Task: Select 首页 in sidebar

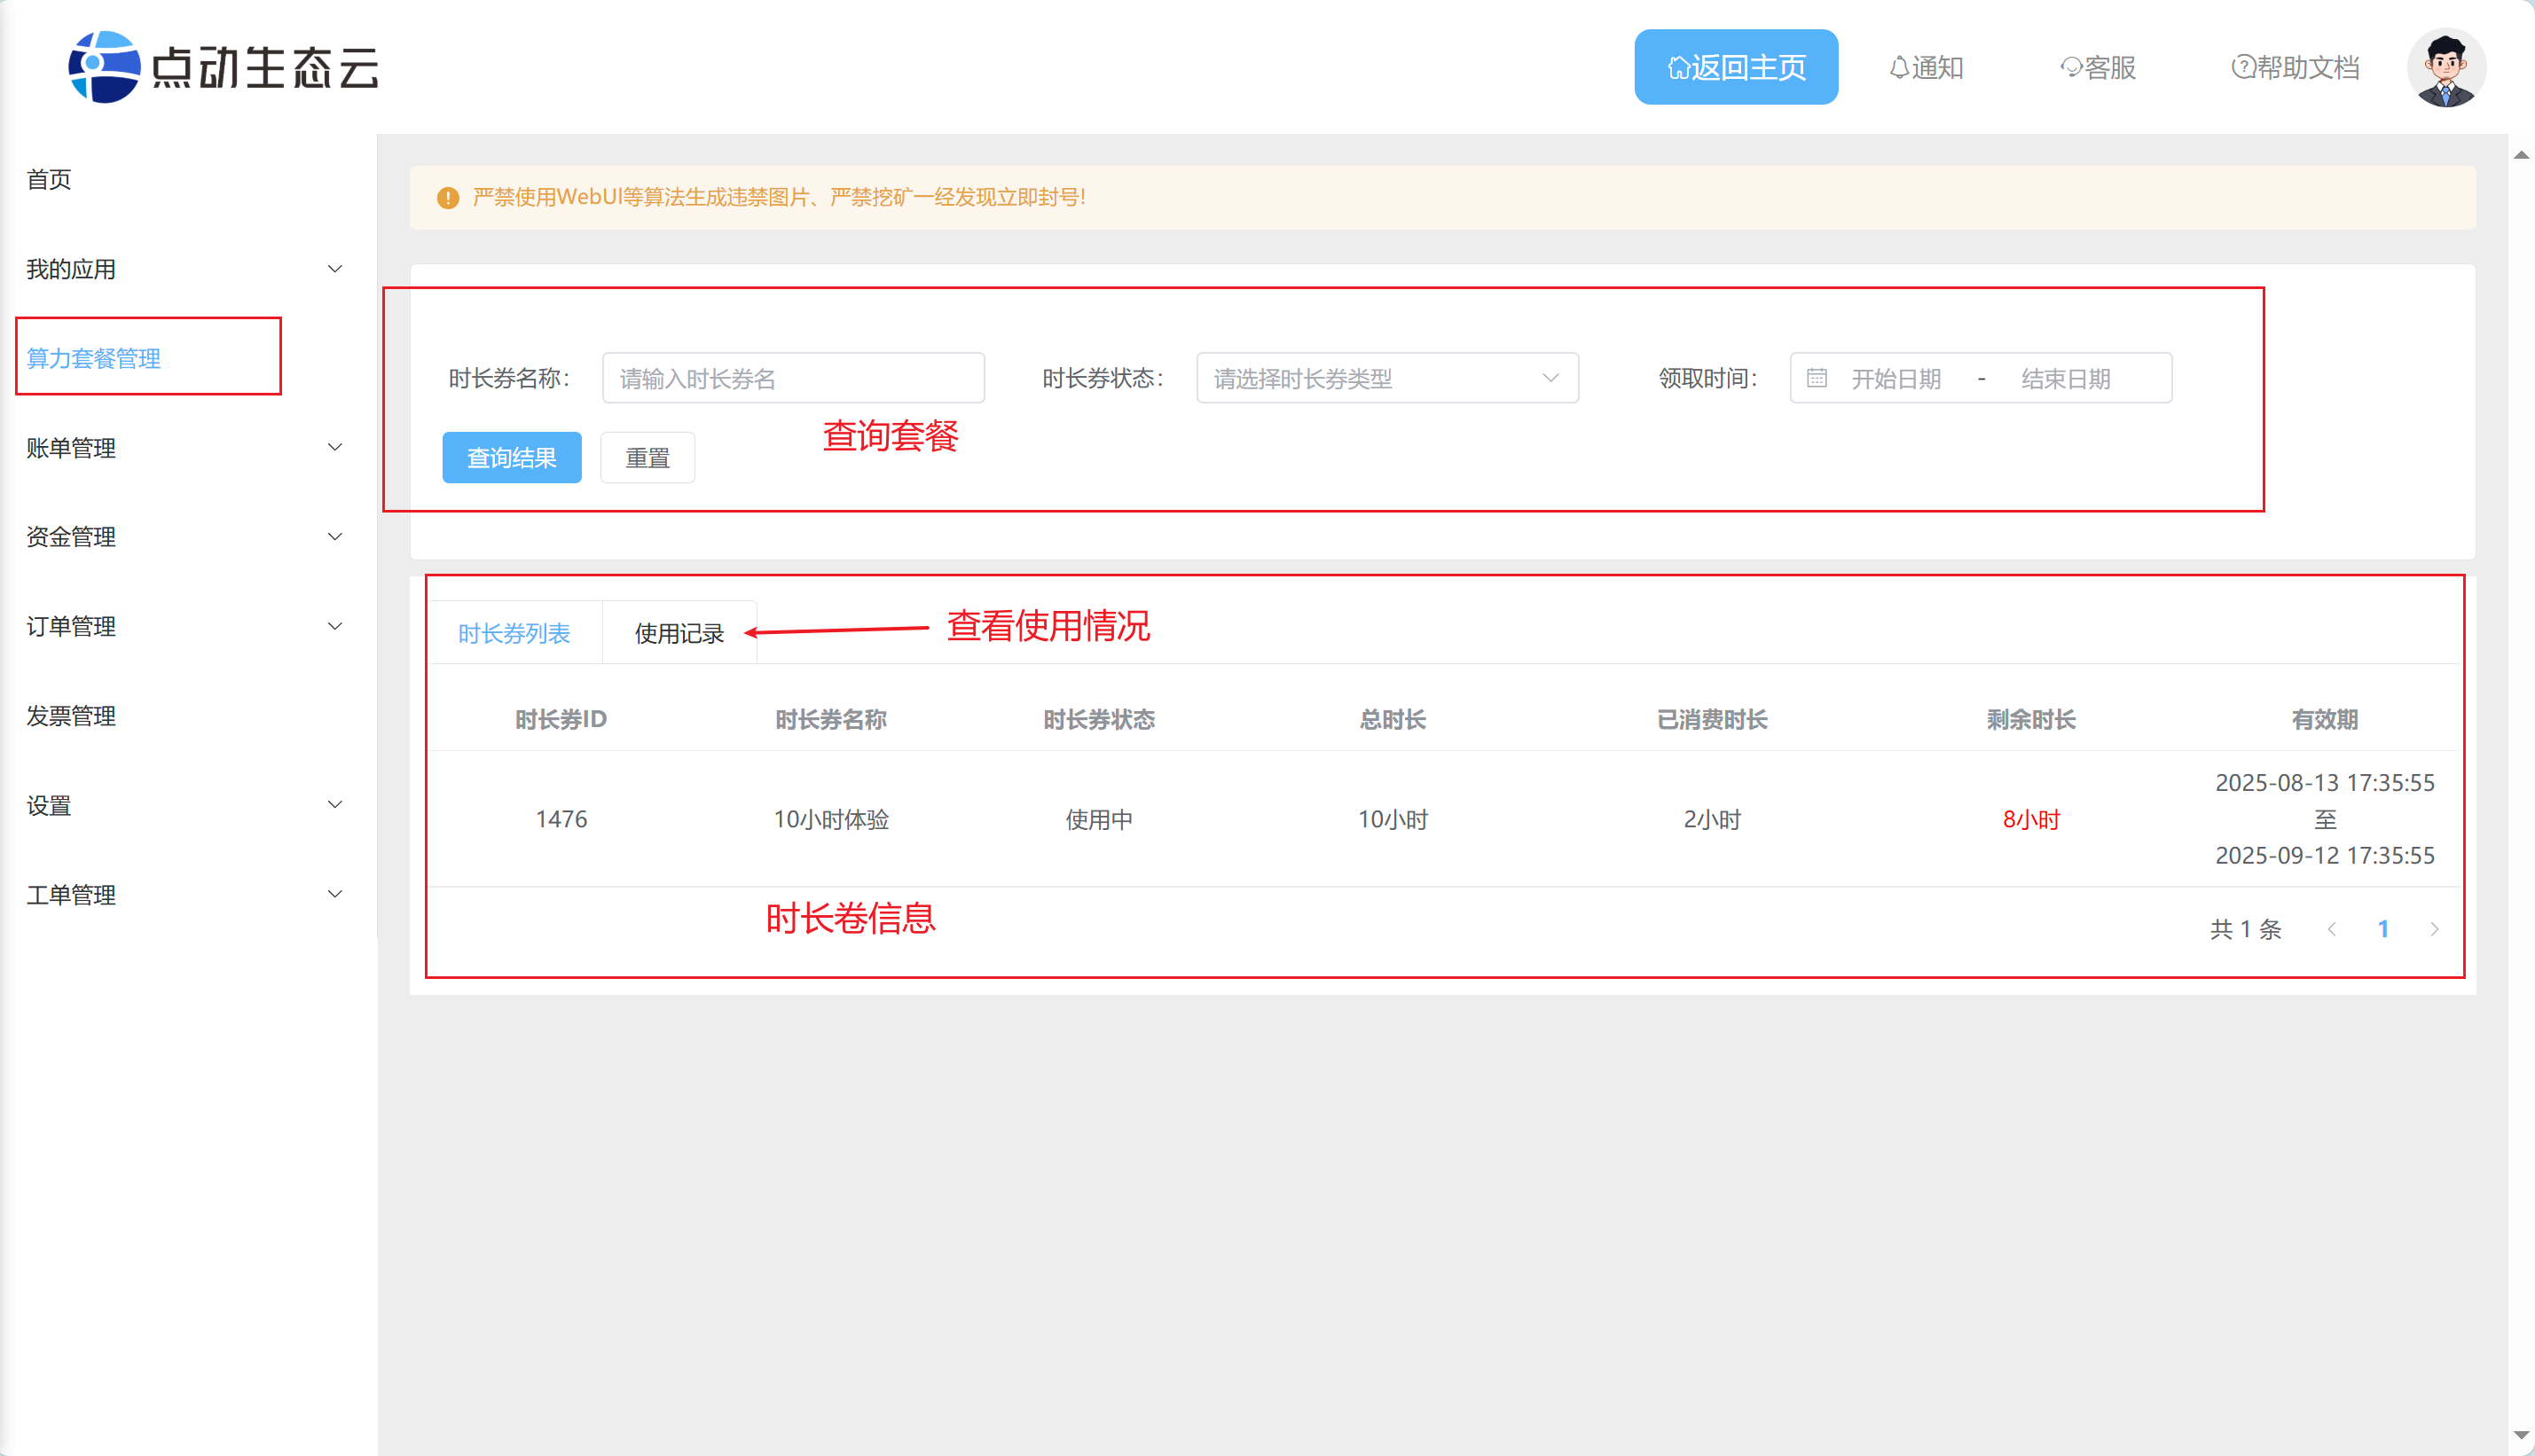Action: (x=49, y=179)
